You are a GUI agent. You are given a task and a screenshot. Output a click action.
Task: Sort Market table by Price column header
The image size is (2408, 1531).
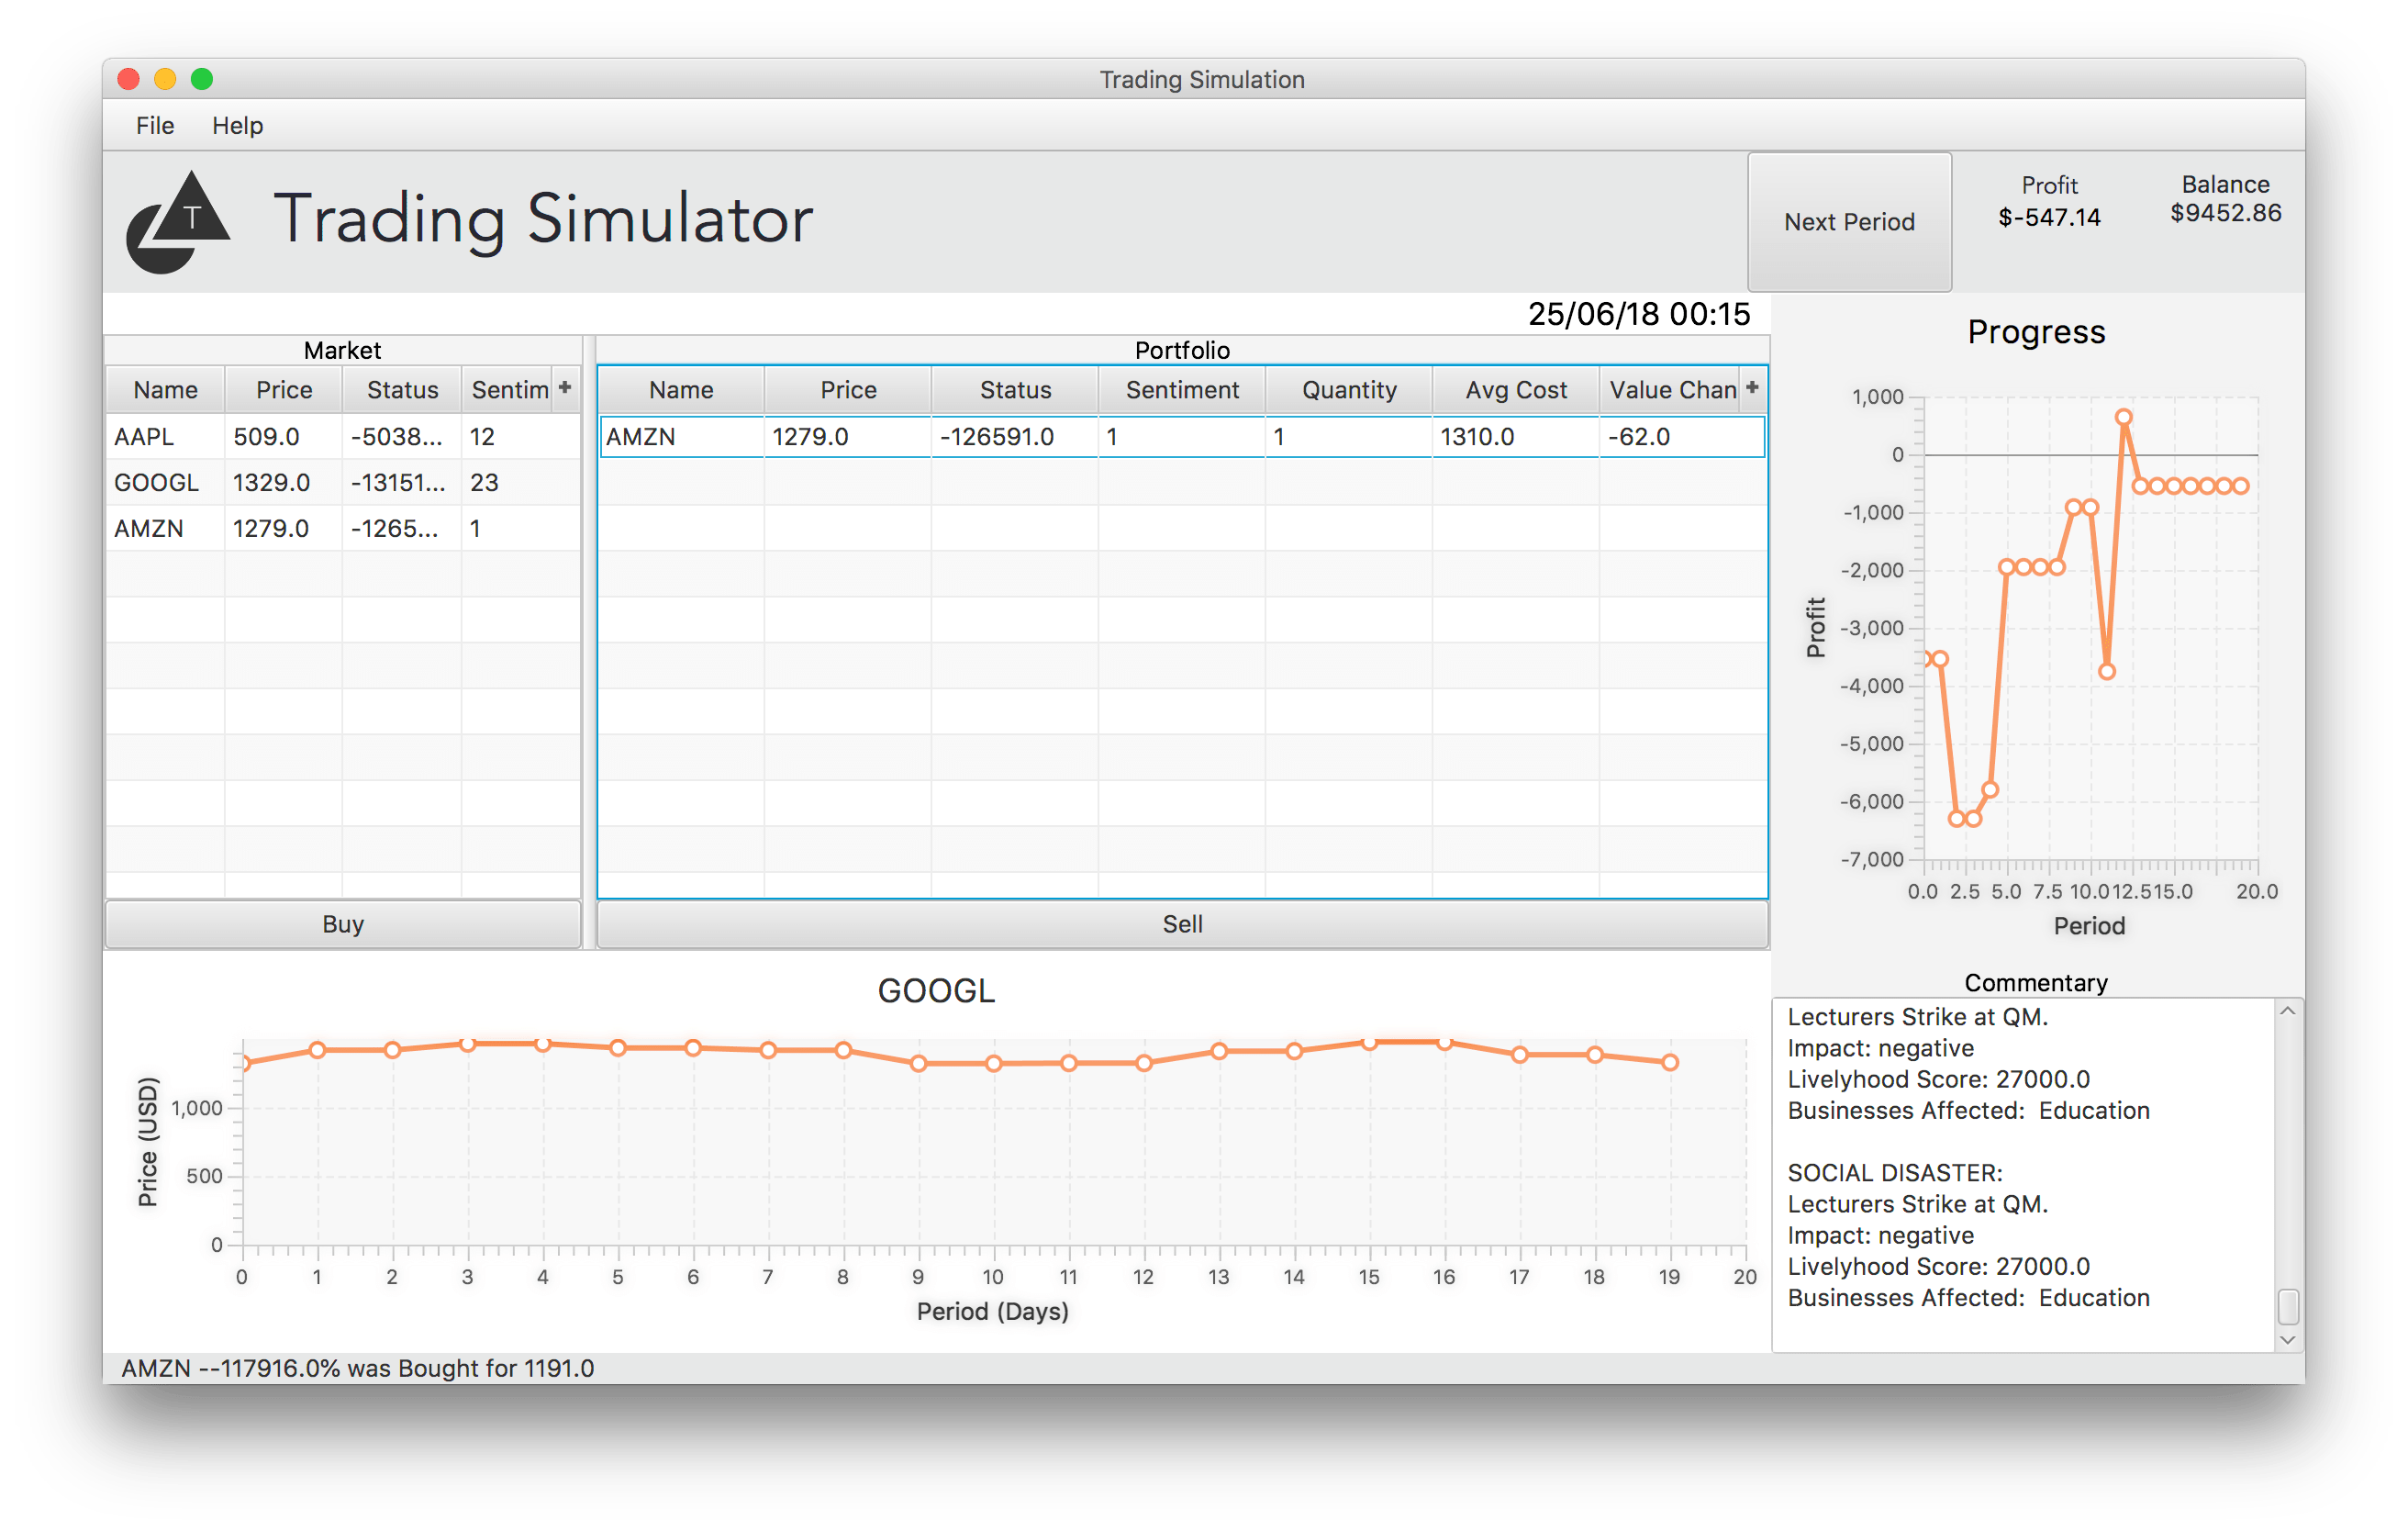click(x=284, y=390)
